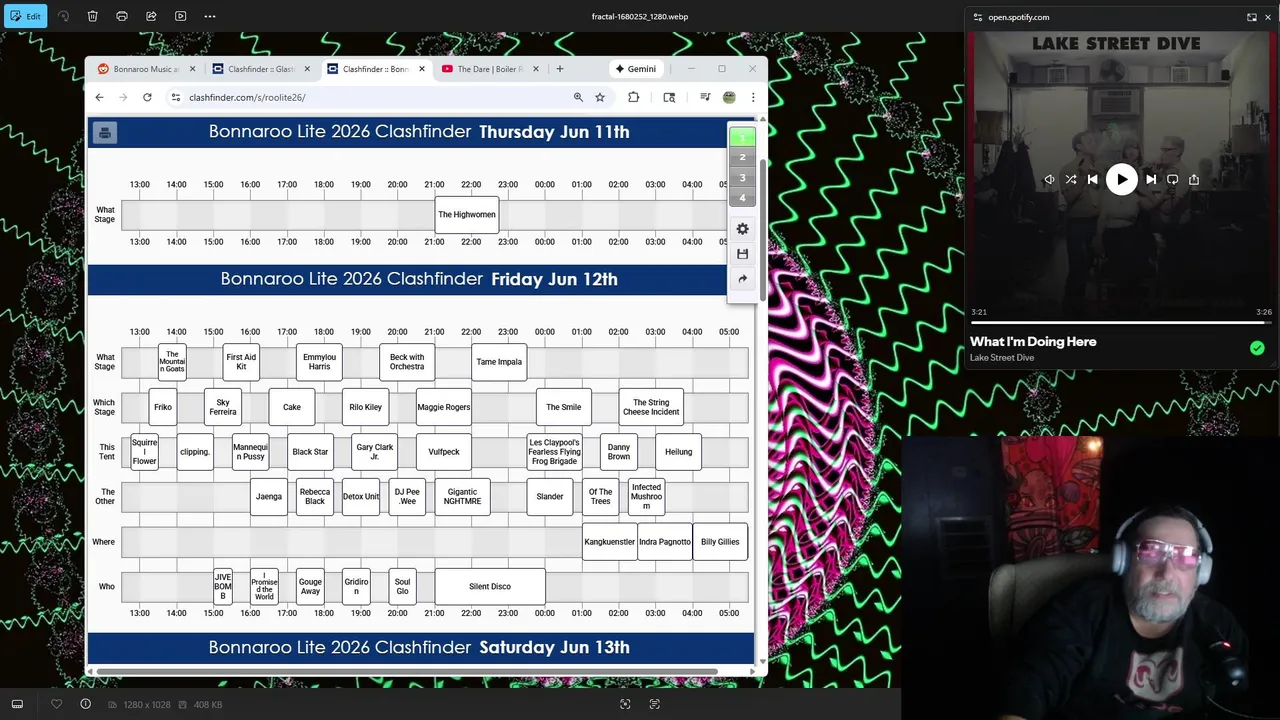Select the active Clashfinder Bonnaroo tab

pos(375,69)
